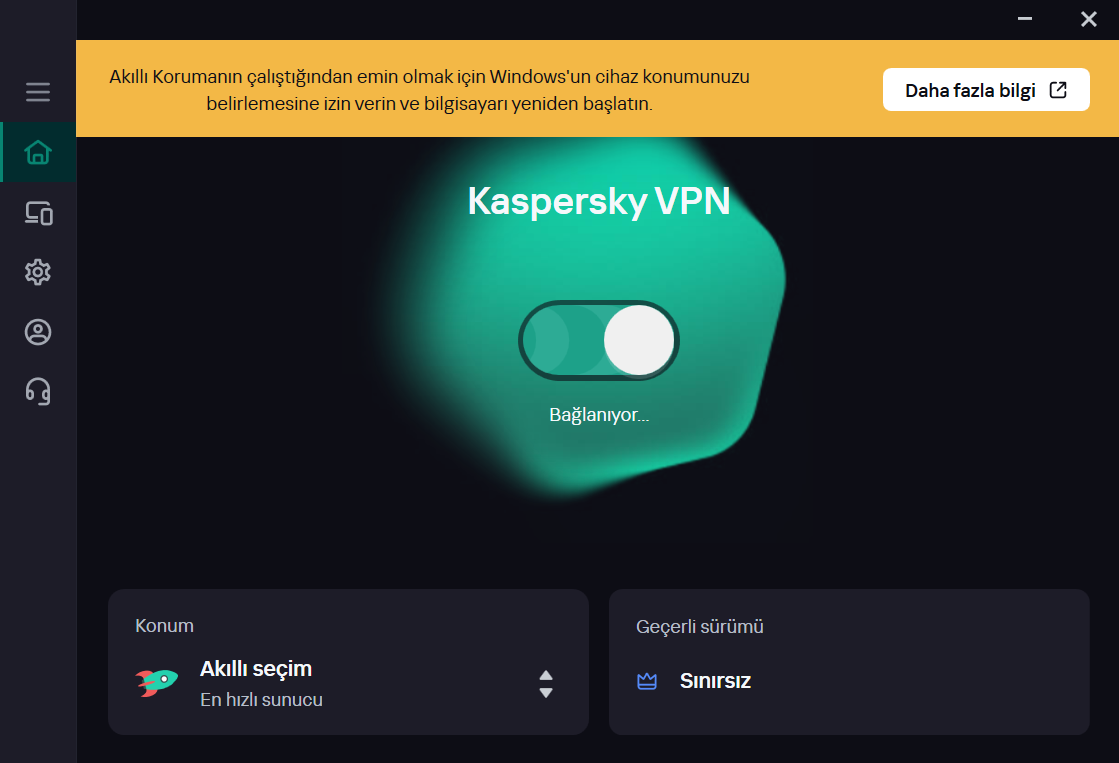
Task: Expand the location selector arrows
Action: point(546,684)
